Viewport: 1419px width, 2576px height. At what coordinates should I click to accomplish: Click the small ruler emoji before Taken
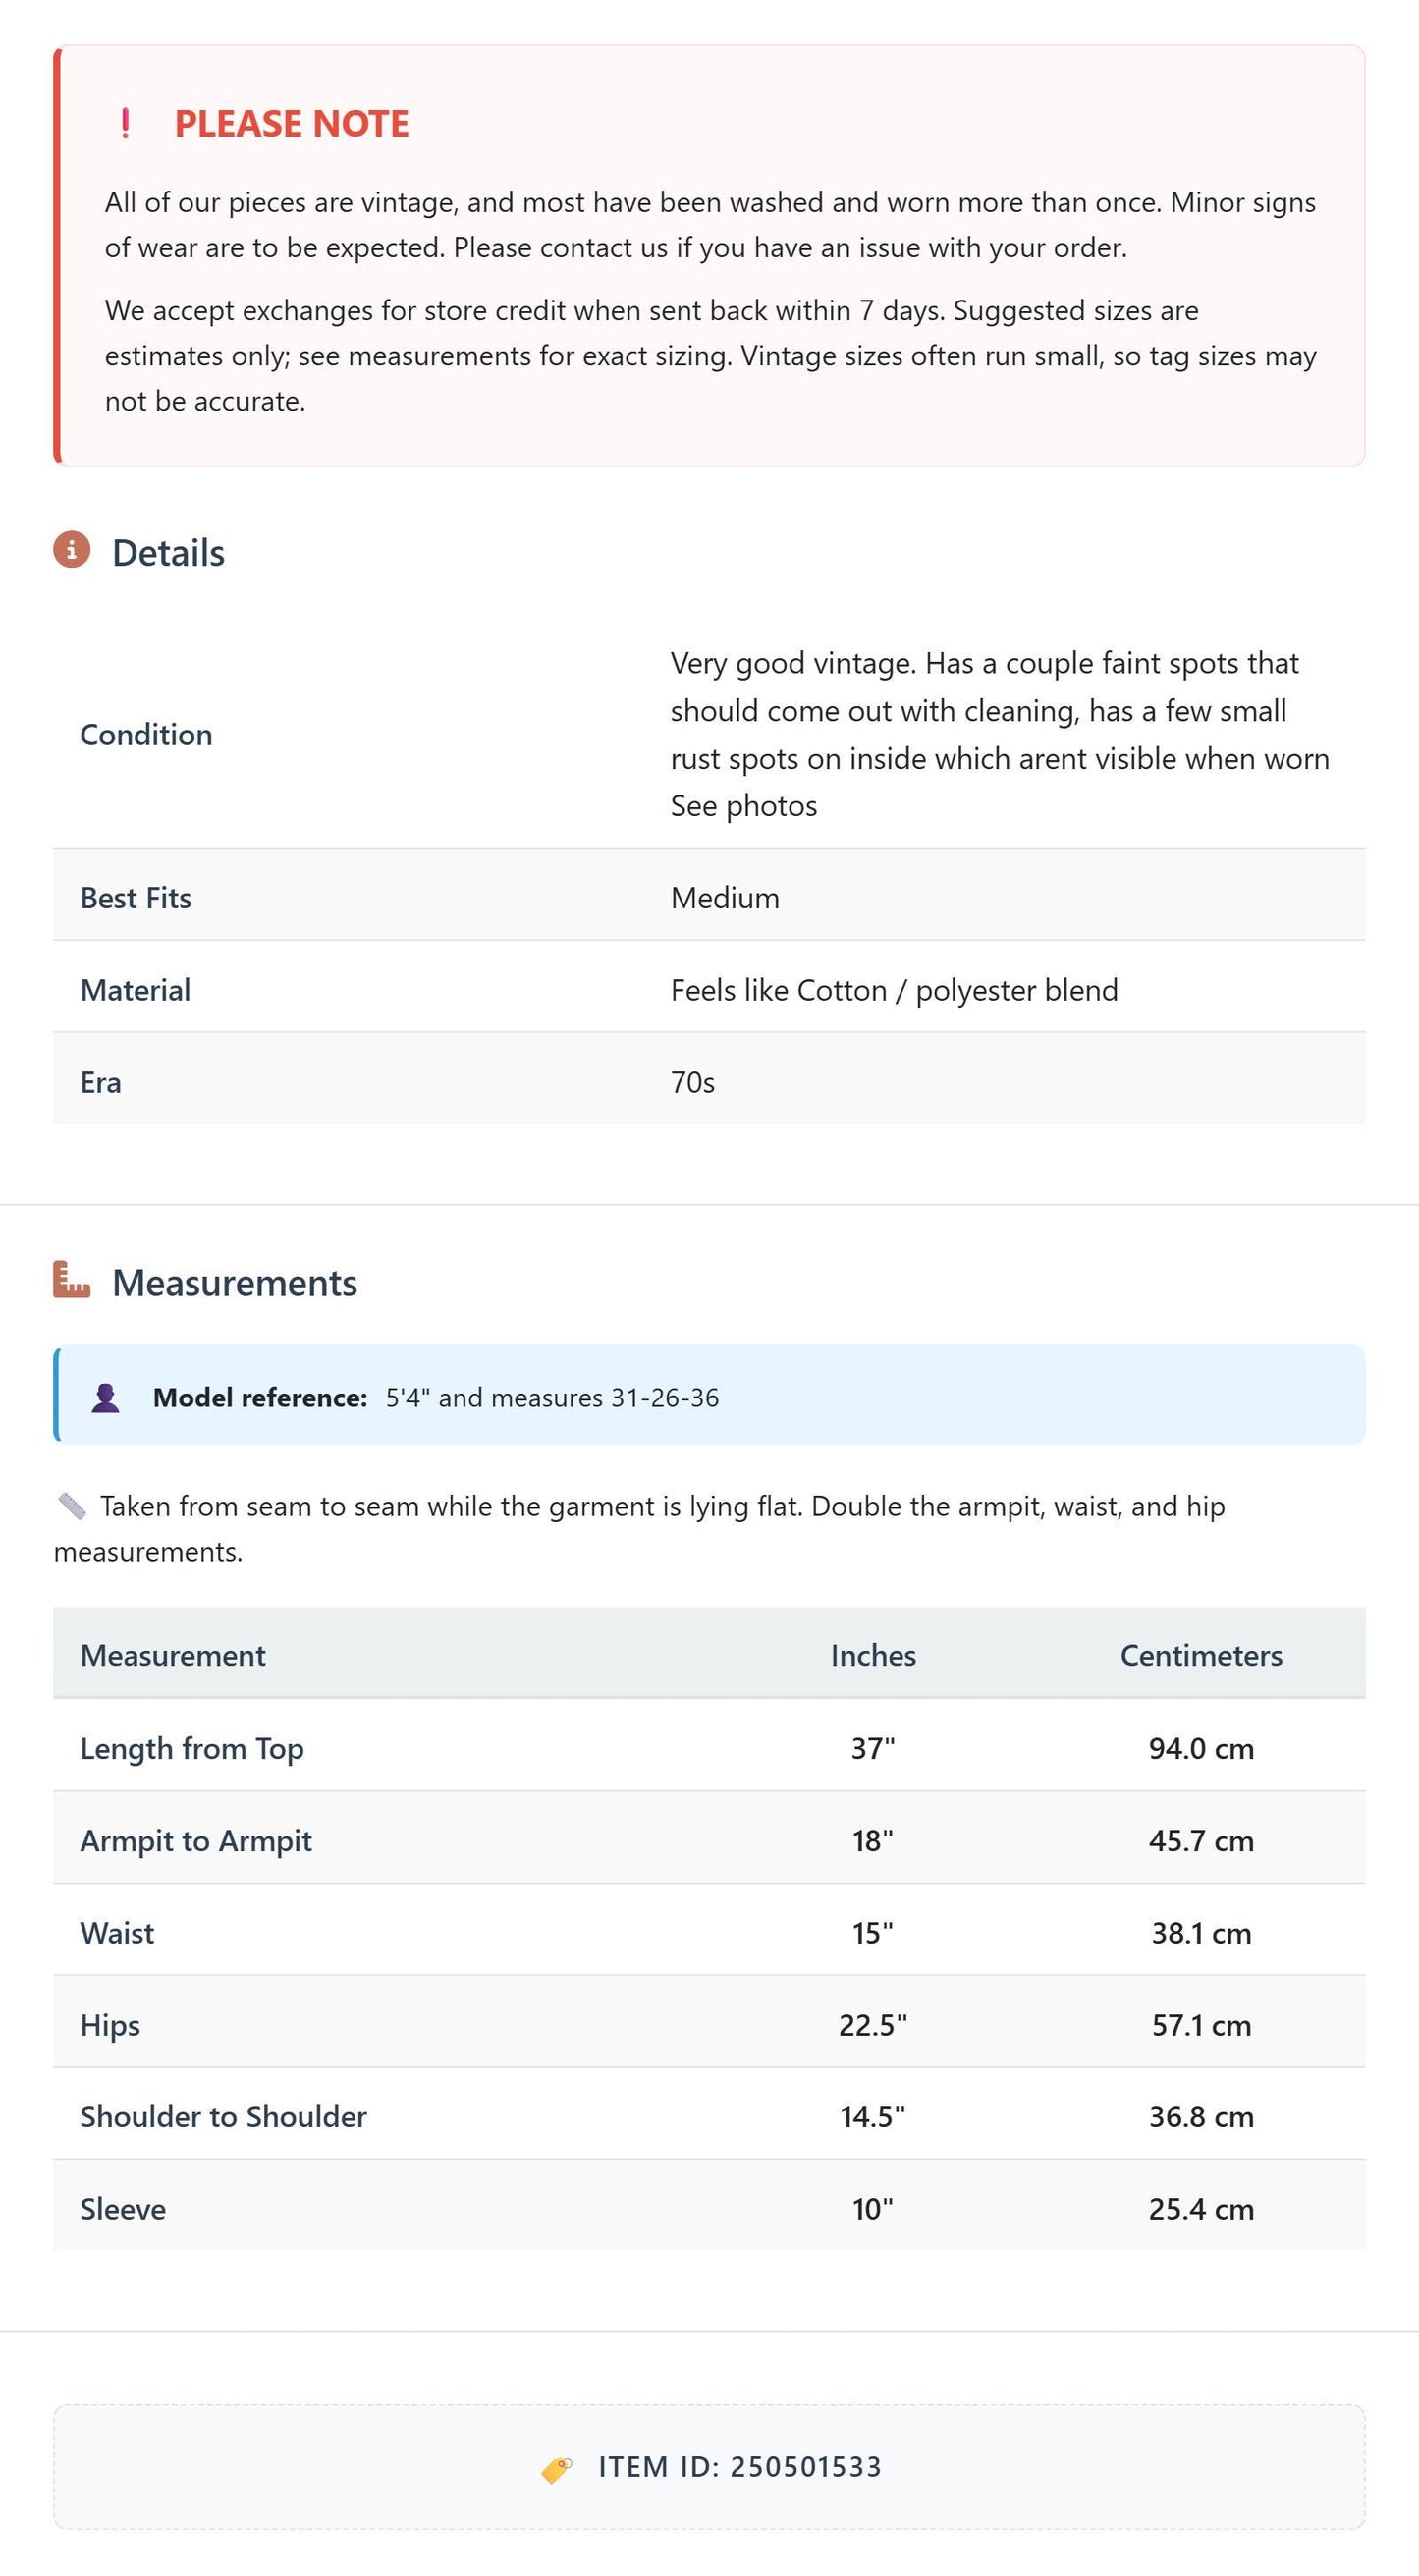point(72,1506)
